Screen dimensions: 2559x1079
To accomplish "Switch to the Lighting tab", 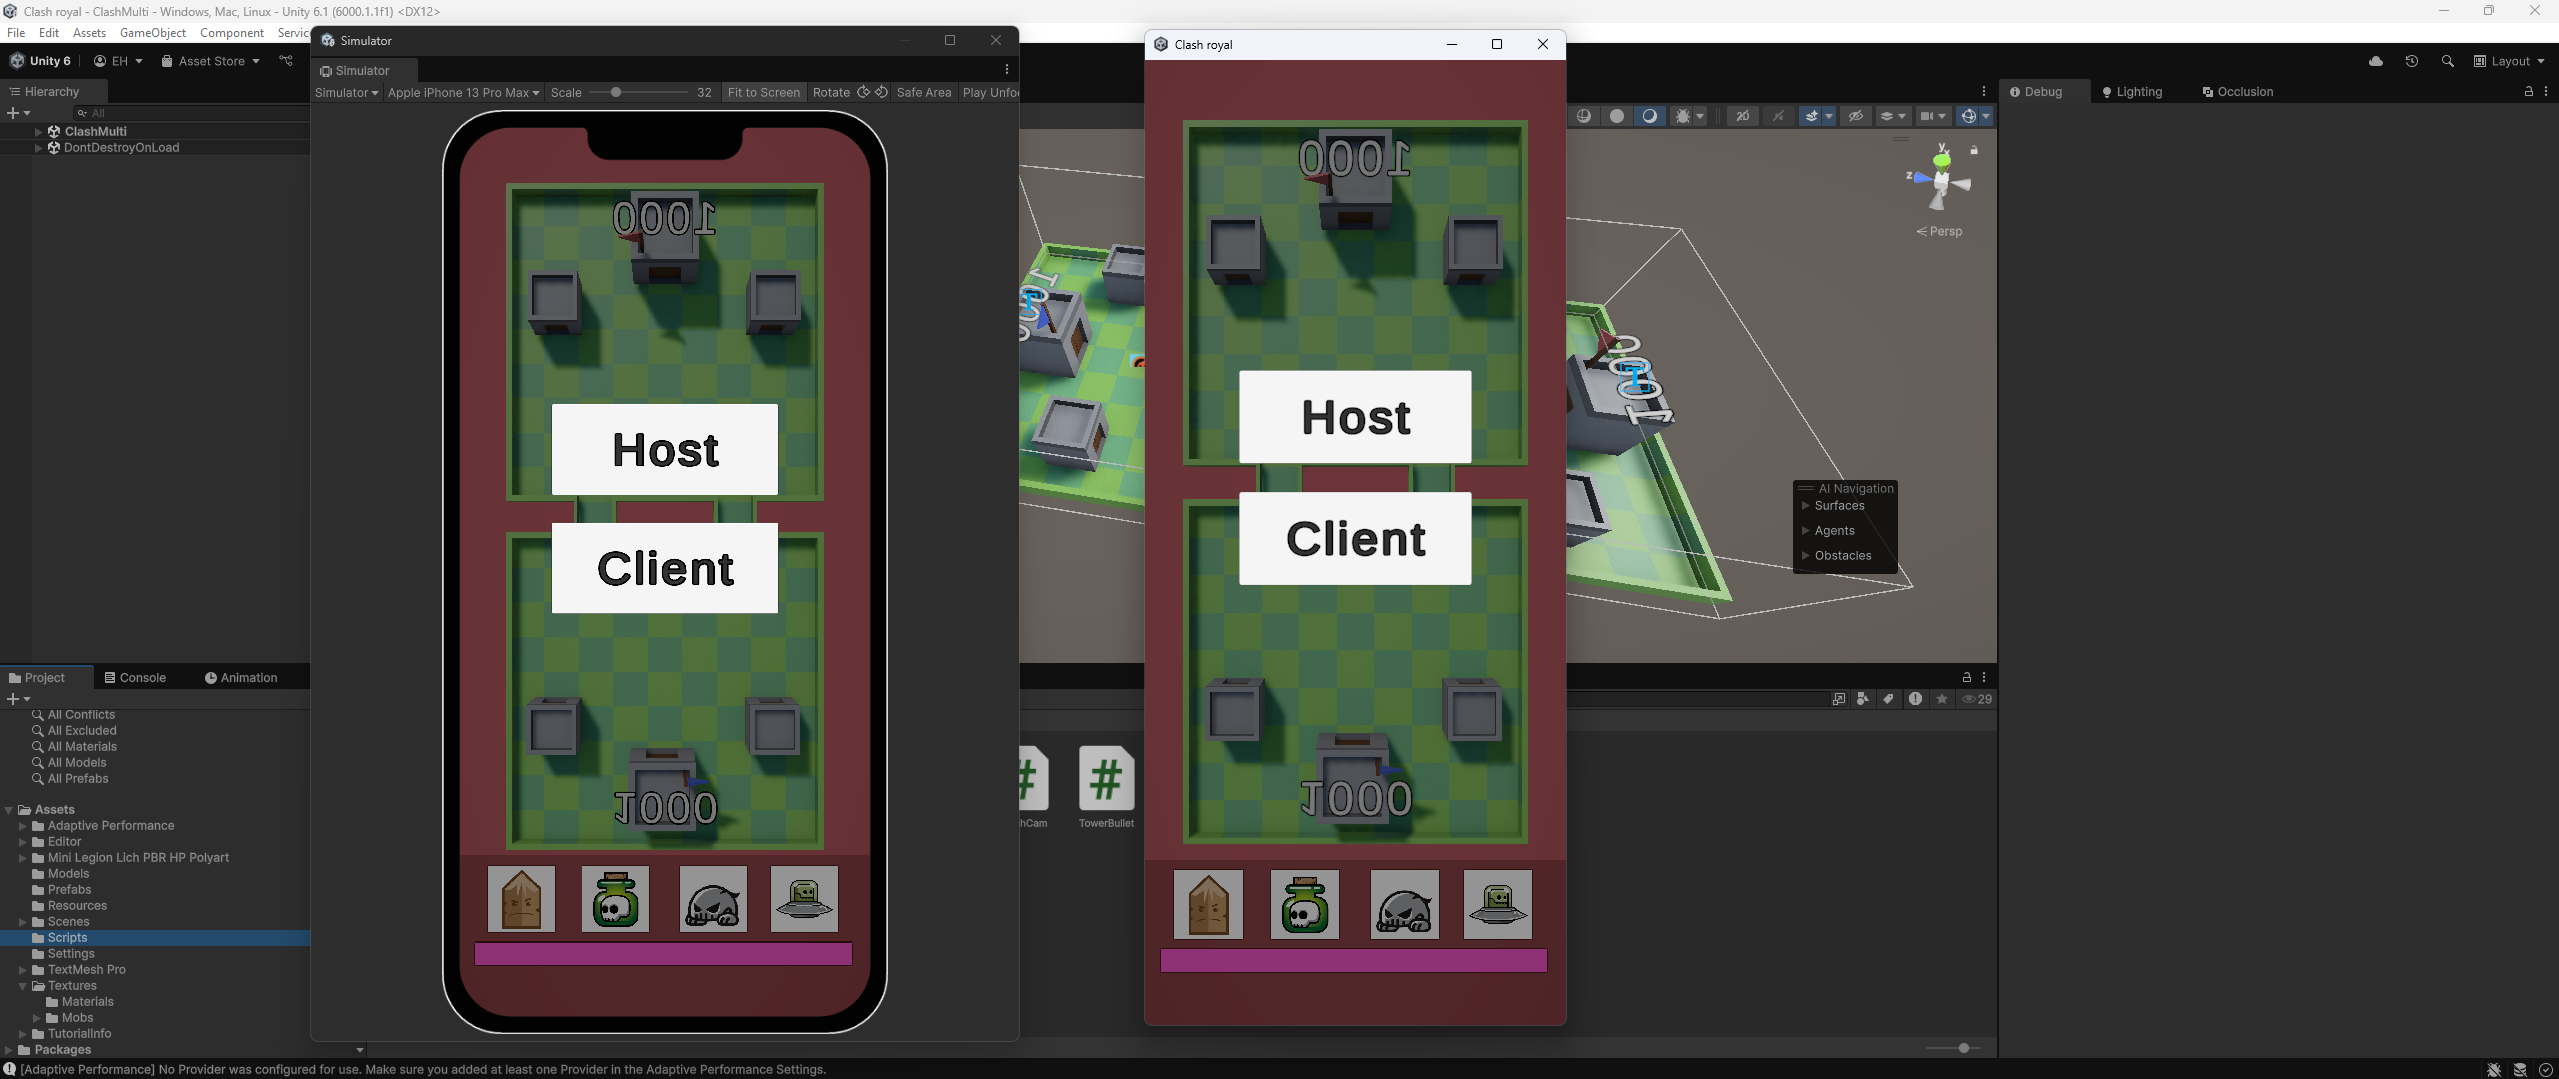I will click(2132, 91).
